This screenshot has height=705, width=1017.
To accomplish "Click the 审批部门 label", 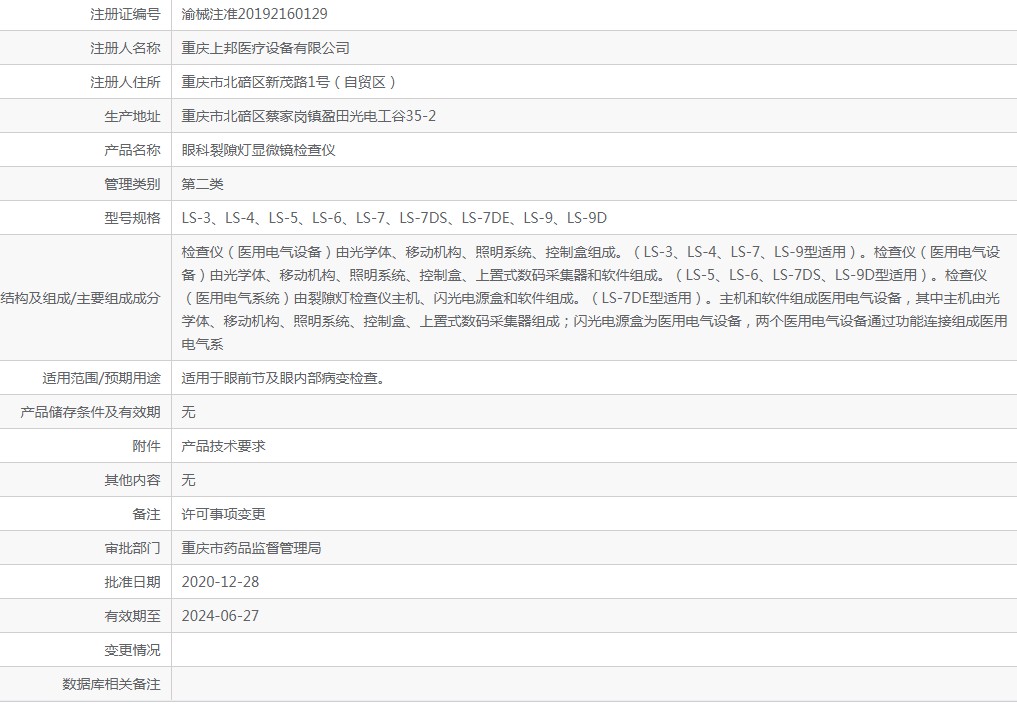I will click(132, 549).
